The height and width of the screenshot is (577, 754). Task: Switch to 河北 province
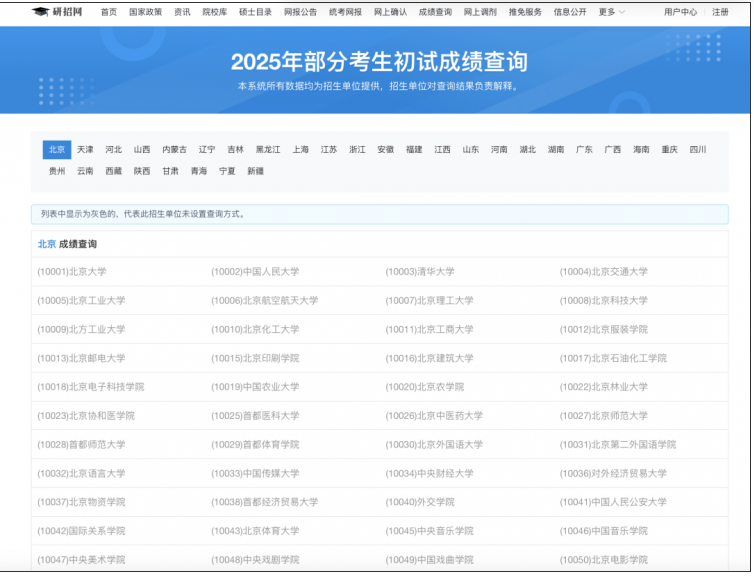(113, 150)
